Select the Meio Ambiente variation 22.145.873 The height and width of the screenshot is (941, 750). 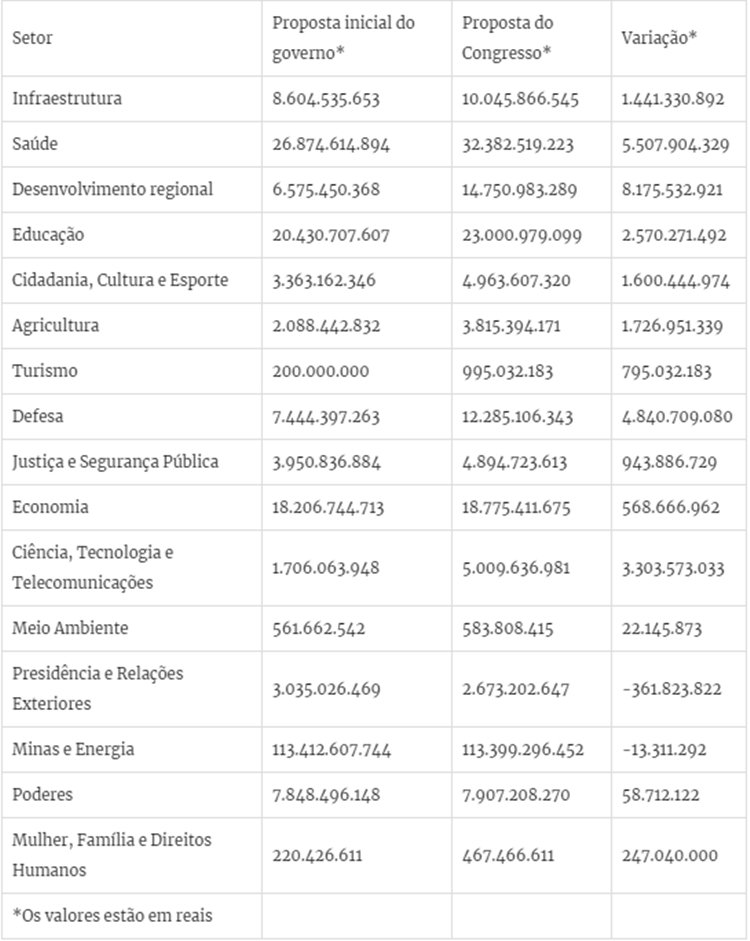point(661,628)
